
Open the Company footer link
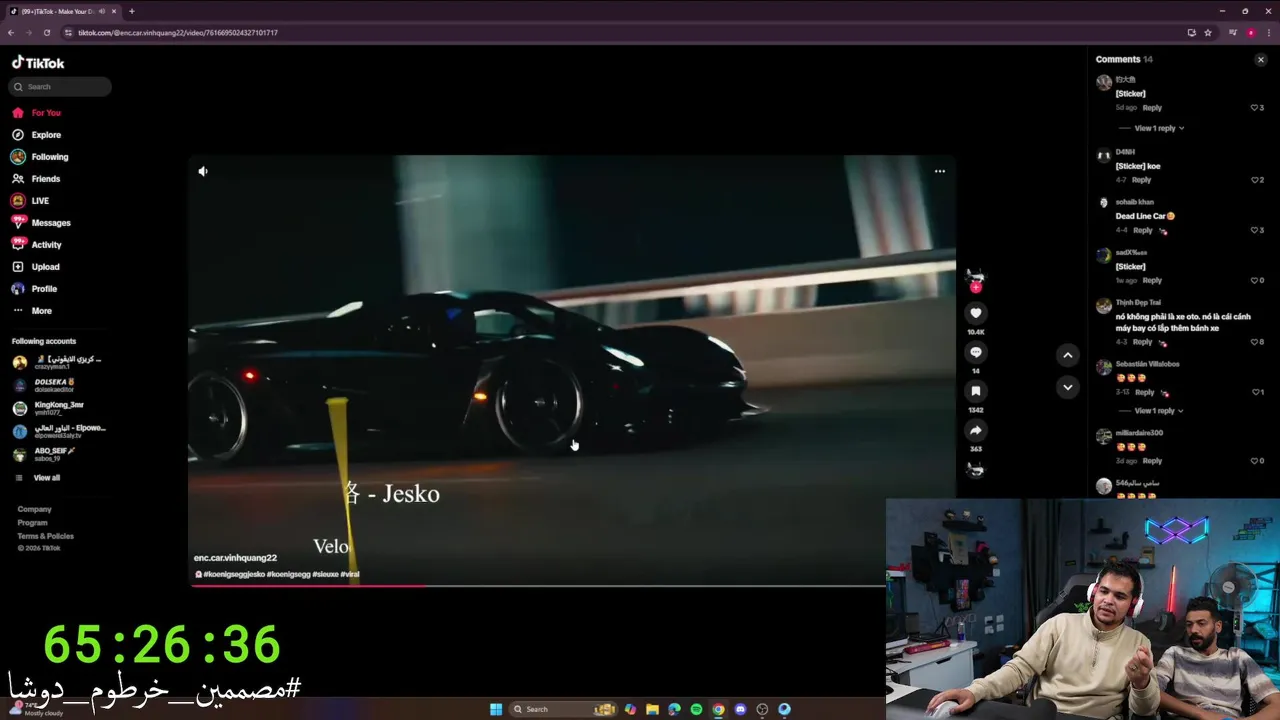pos(34,509)
